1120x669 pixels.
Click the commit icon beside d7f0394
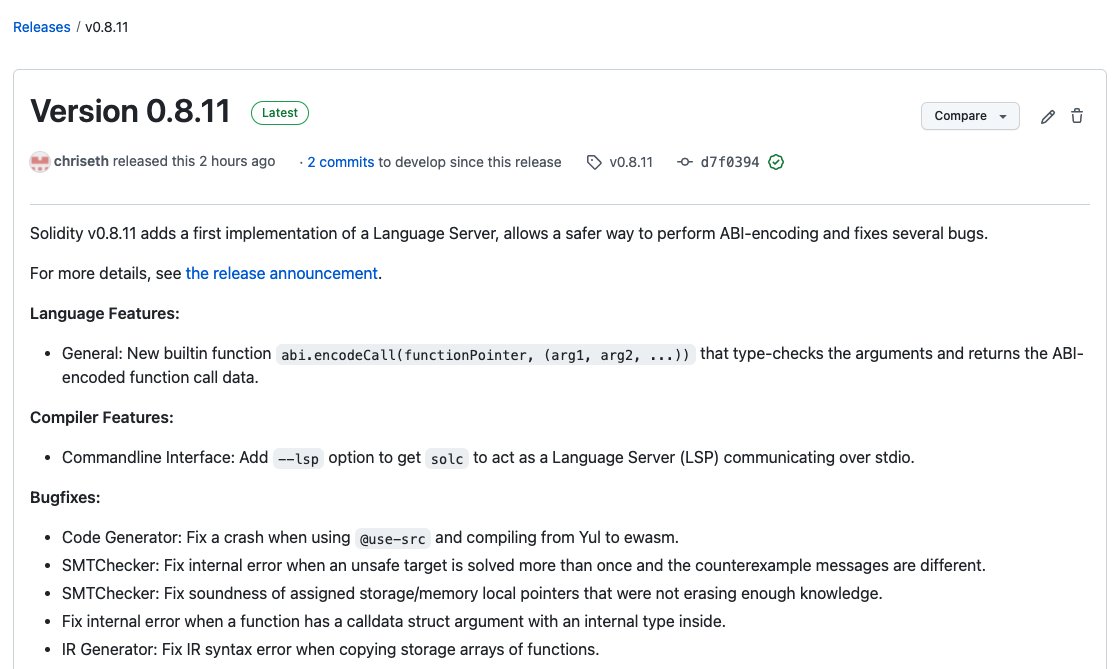click(x=685, y=162)
